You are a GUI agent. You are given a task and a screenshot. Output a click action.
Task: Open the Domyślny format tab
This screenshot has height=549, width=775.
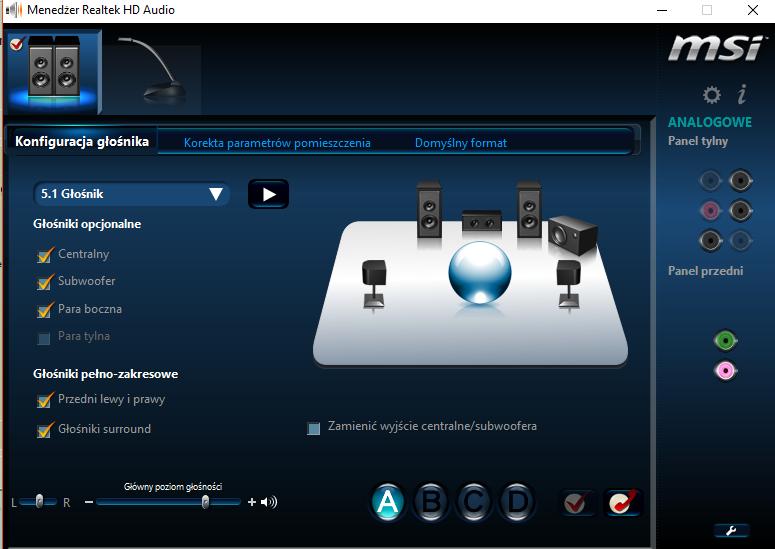[x=461, y=143]
